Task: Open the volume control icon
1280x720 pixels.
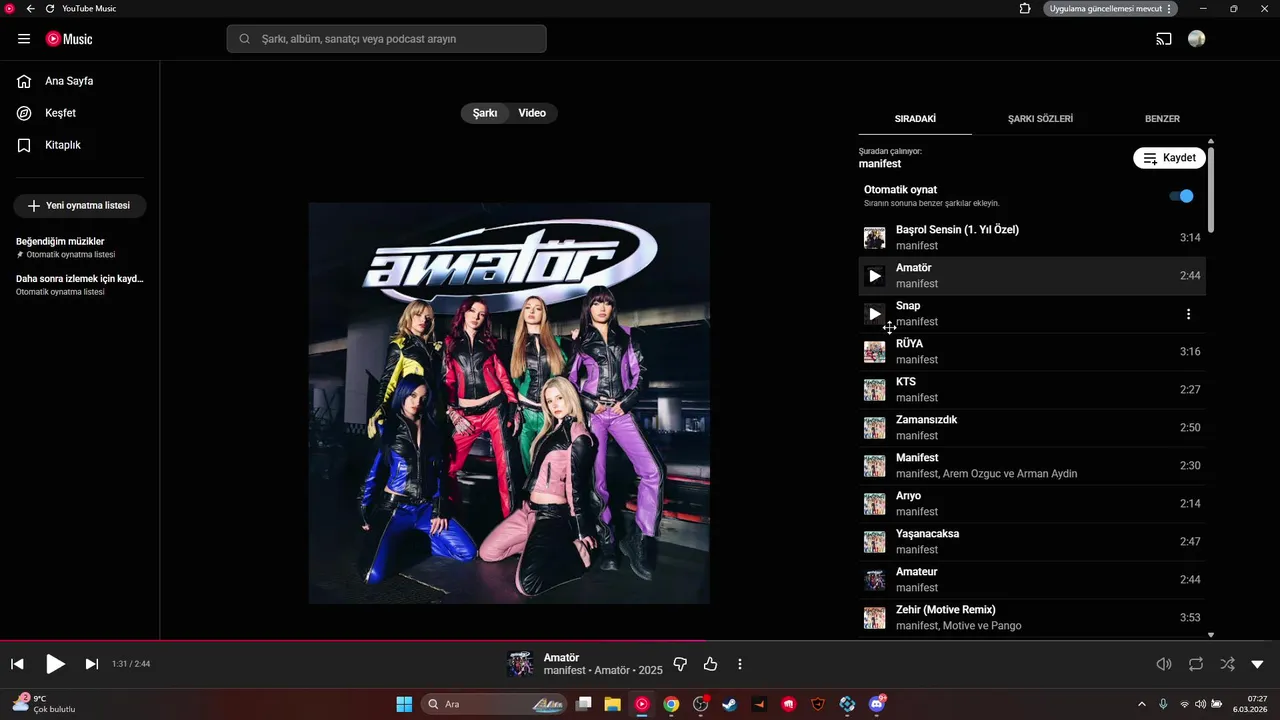Action: coord(1164,664)
